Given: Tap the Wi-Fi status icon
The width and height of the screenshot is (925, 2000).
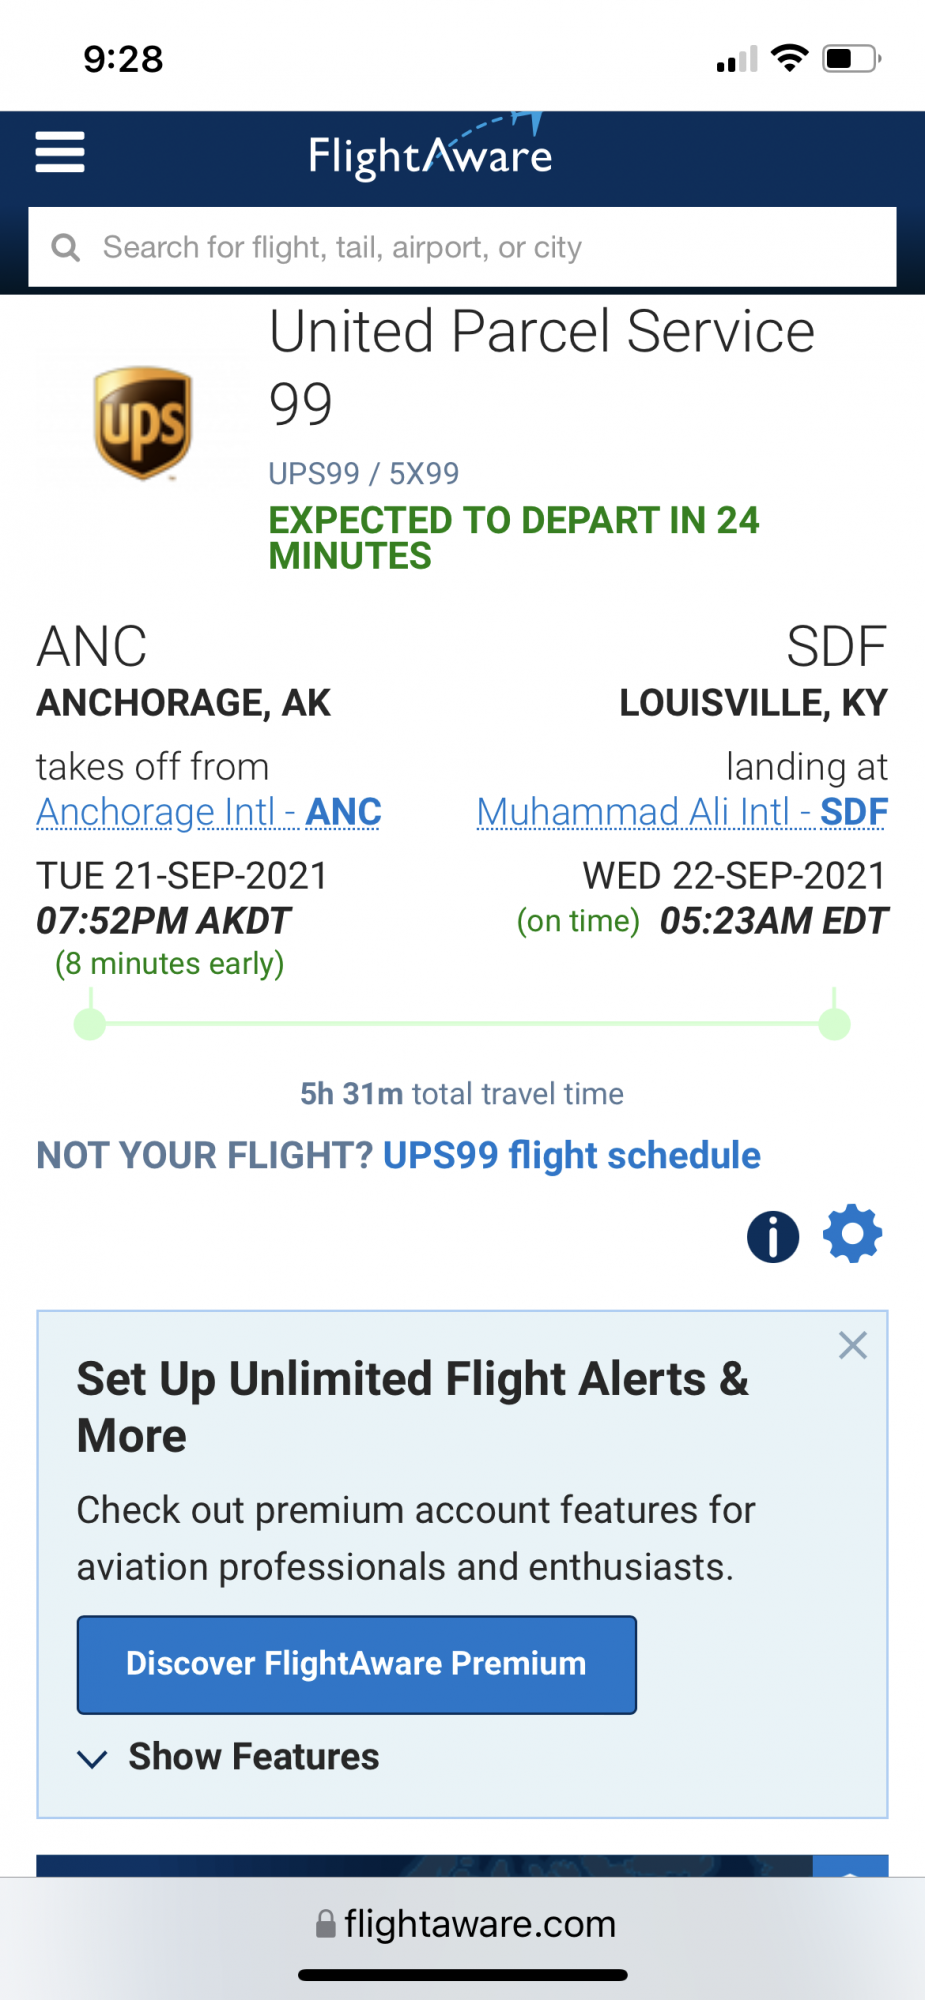Looking at the screenshot, I should click(x=790, y=59).
